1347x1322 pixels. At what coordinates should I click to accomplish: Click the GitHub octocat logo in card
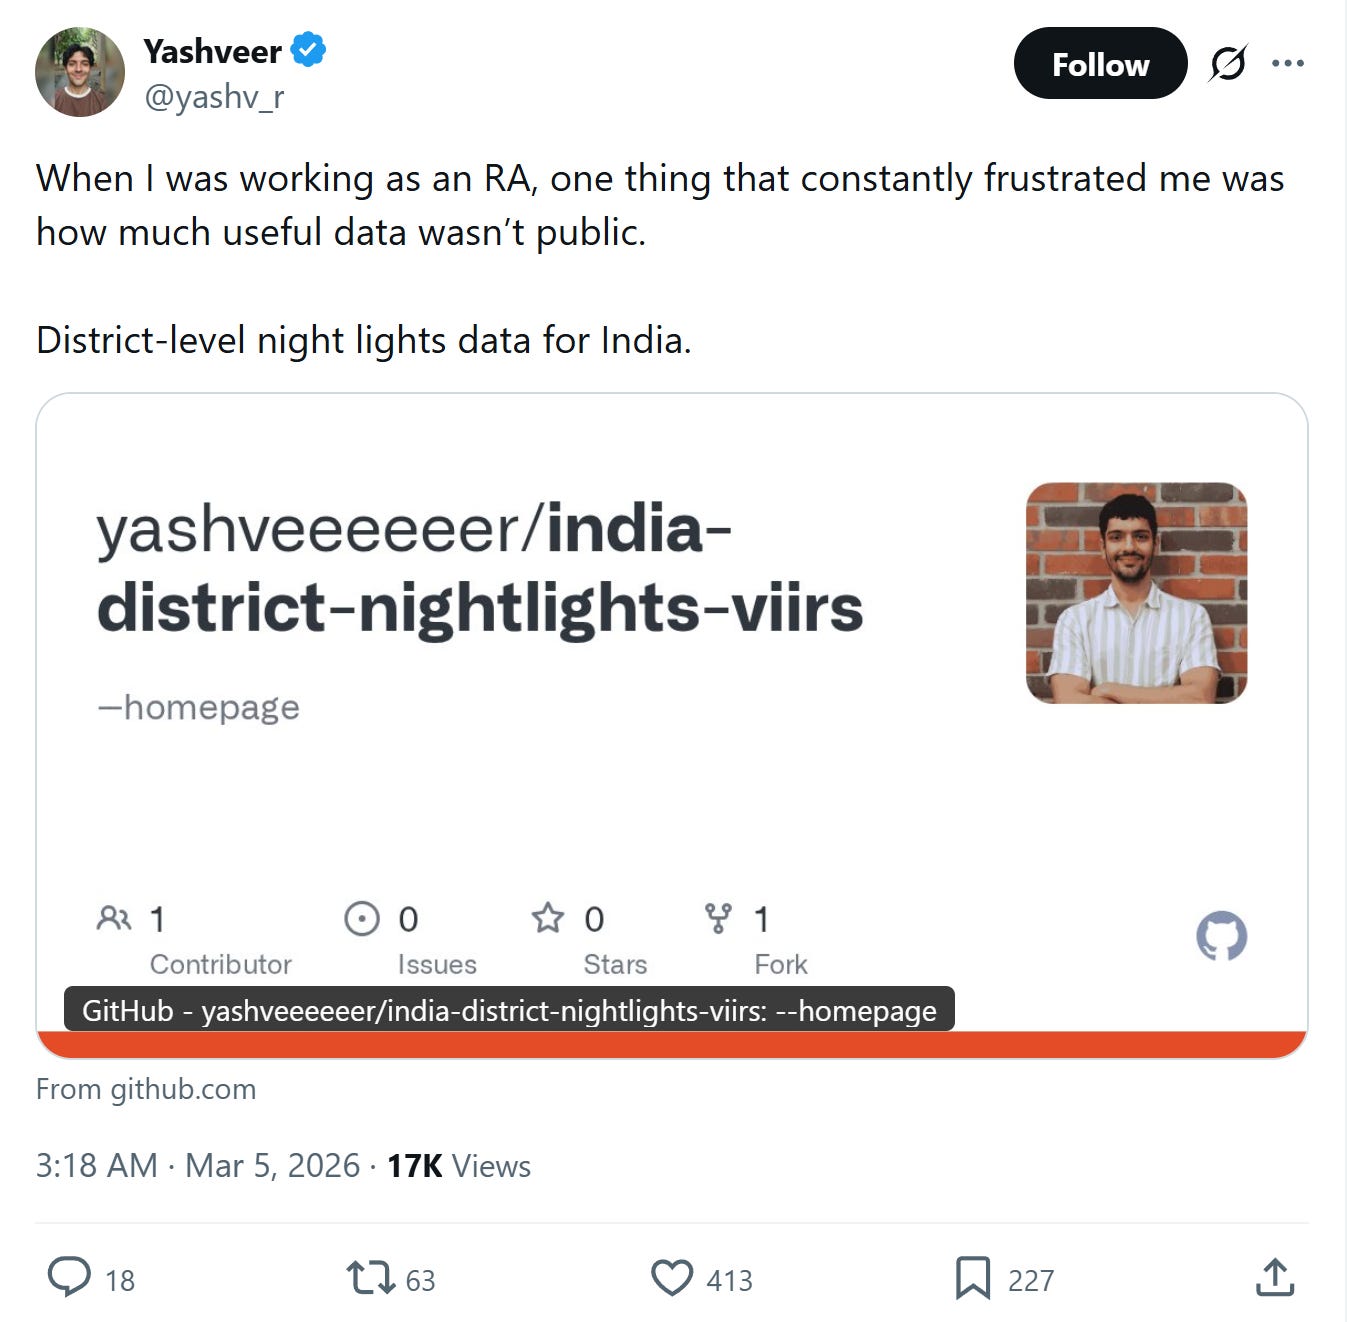click(1222, 936)
